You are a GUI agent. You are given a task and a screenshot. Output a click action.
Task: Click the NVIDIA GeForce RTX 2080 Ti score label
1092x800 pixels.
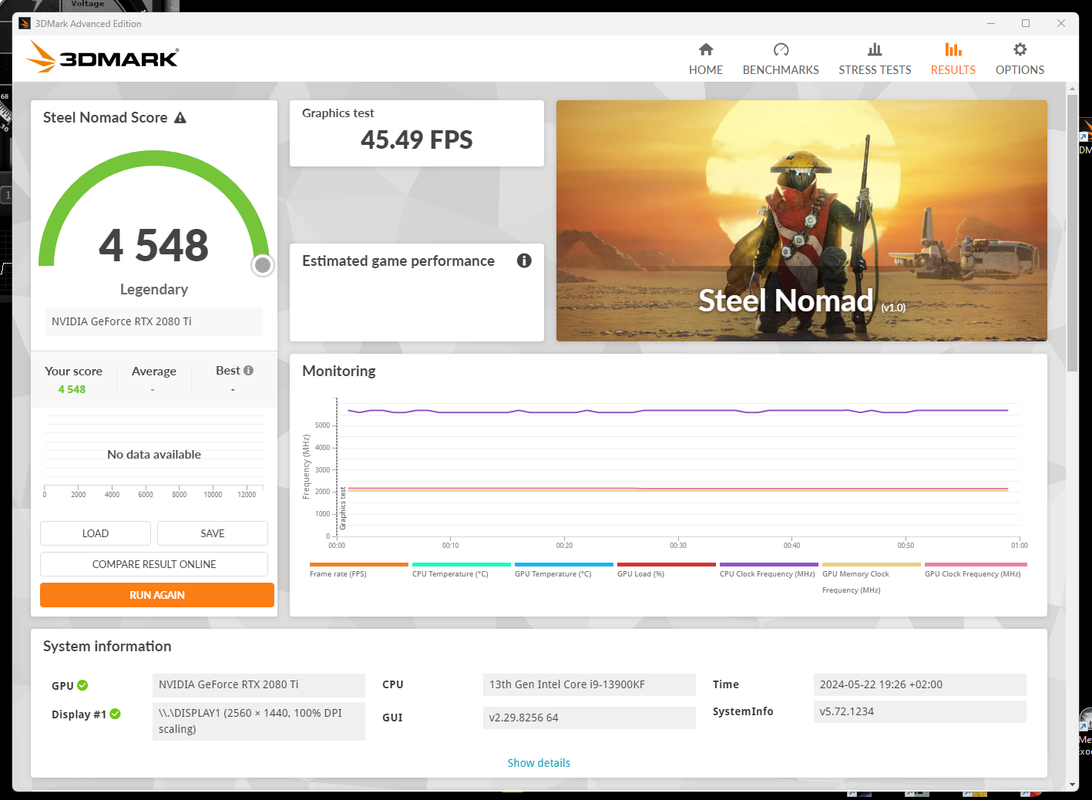[154, 321]
